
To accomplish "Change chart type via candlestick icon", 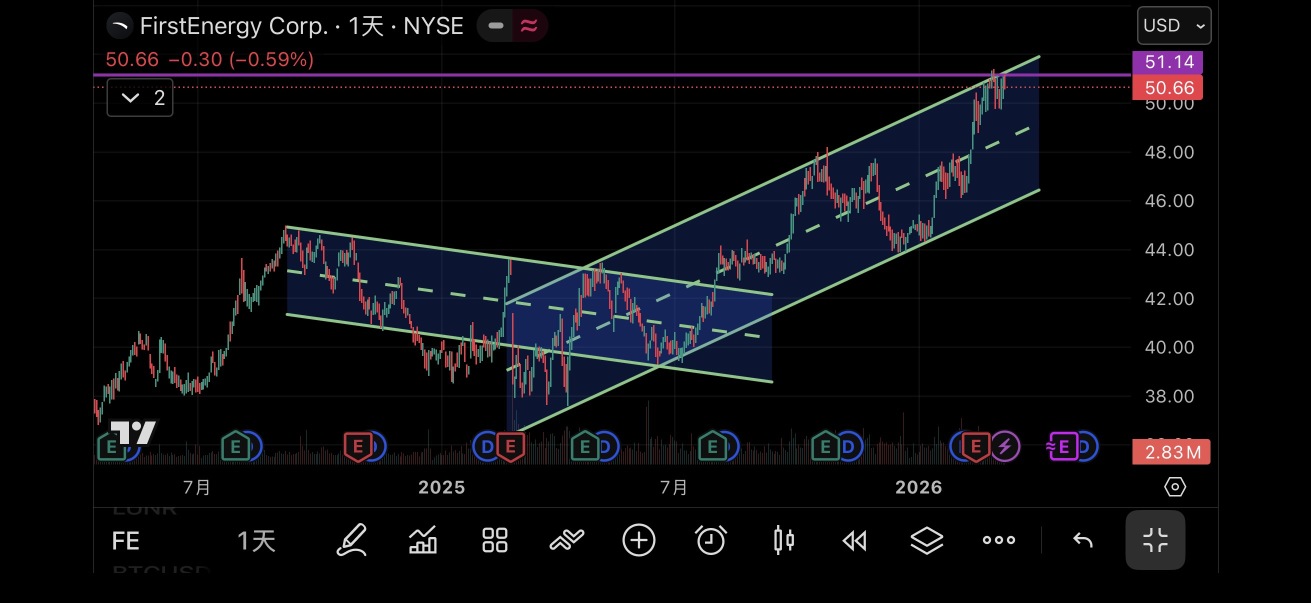I will pos(783,541).
